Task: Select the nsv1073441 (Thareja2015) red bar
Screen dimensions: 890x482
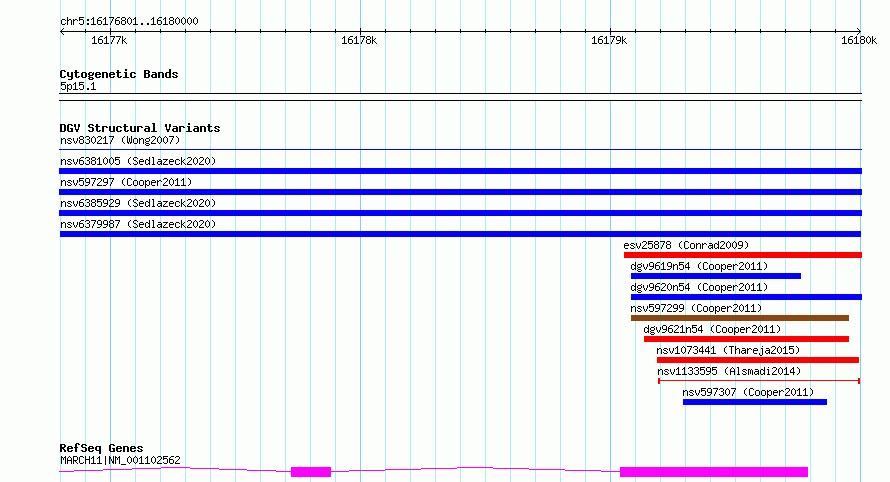Action: tap(758, 360)
